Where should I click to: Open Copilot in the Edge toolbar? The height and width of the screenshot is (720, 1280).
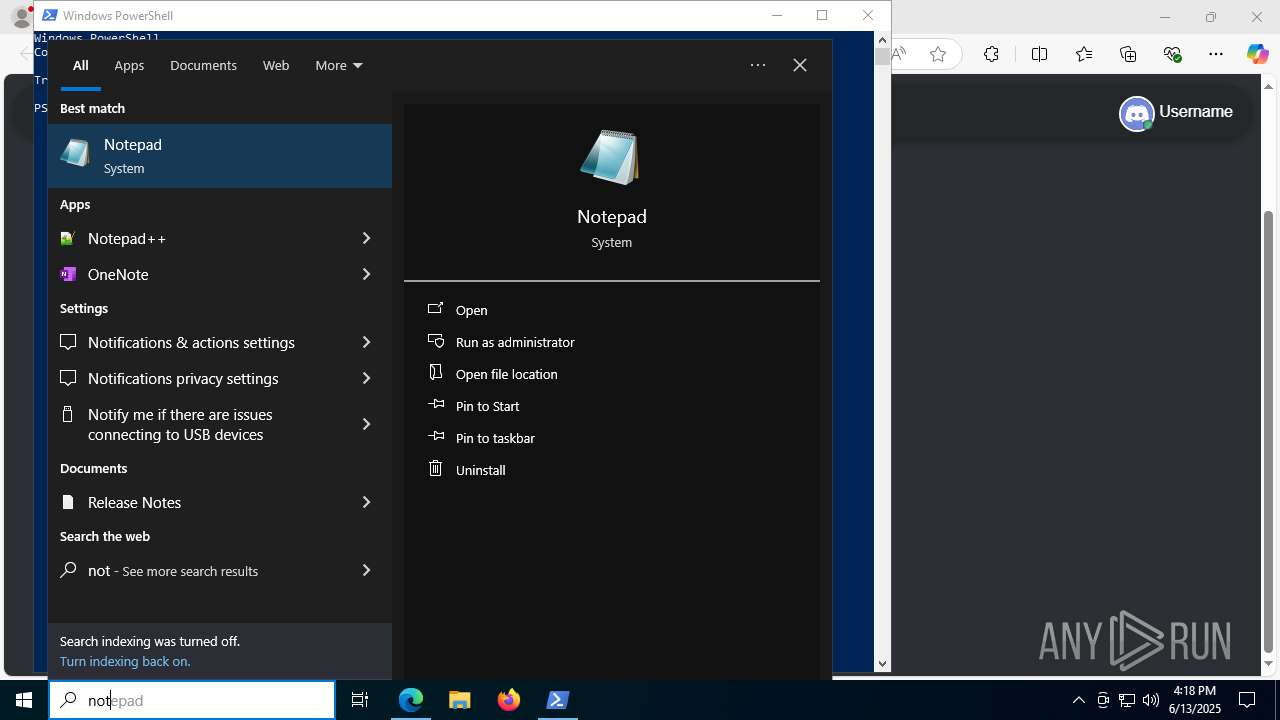point(1257,54)
